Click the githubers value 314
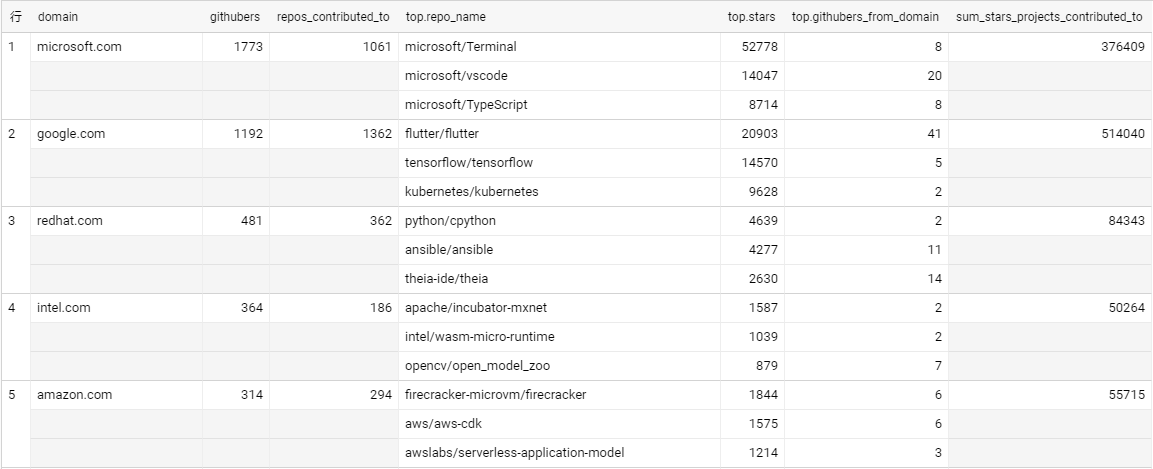Viewport: 1153px width, 469px height. coord(251,395)
